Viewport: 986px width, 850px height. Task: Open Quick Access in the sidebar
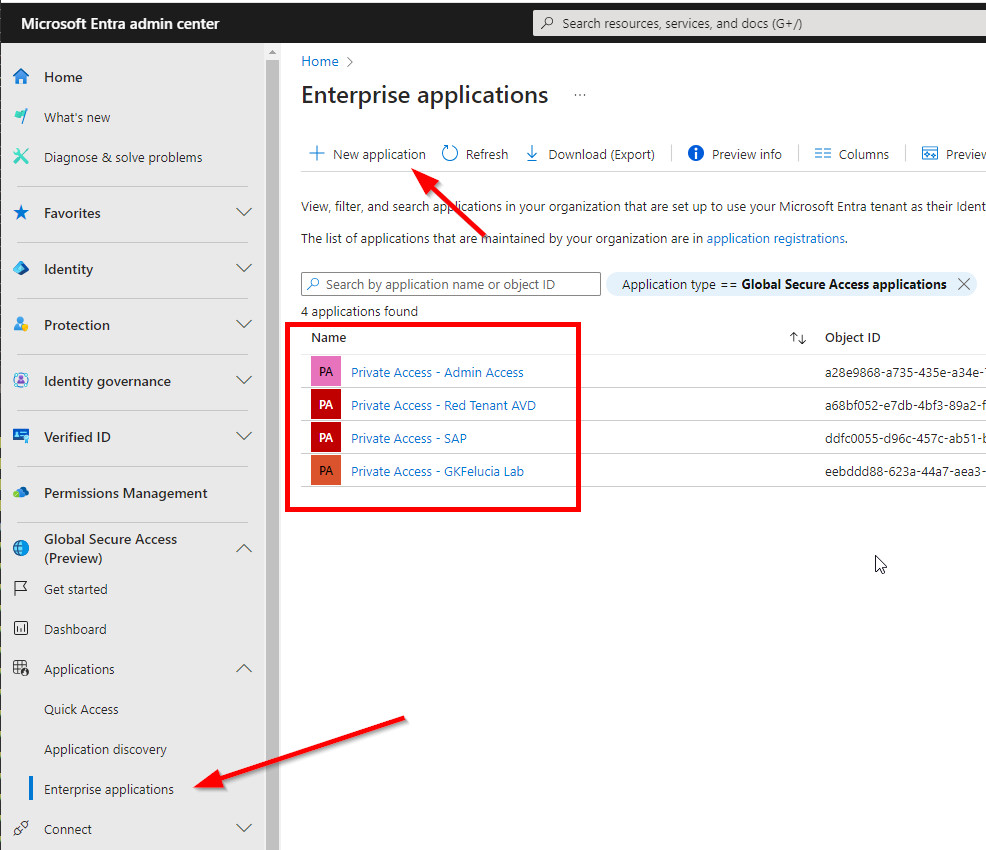(81, 709)
